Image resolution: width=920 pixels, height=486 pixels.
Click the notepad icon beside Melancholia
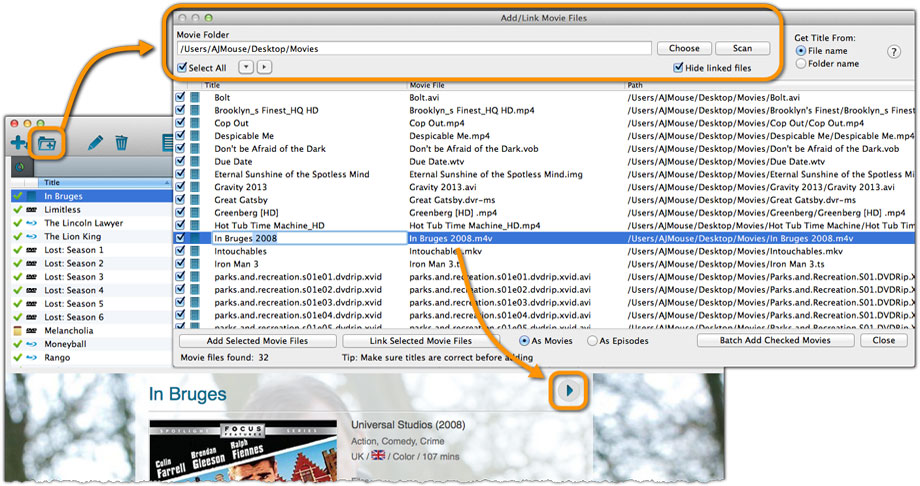tap(18, 330)
